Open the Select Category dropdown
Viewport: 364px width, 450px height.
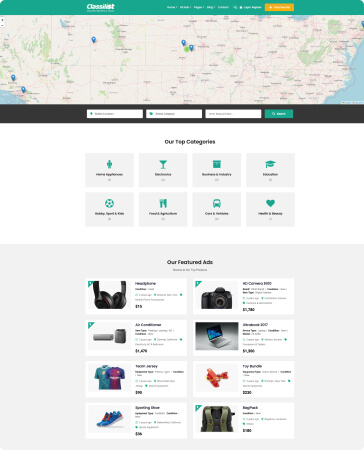[174, 114]
